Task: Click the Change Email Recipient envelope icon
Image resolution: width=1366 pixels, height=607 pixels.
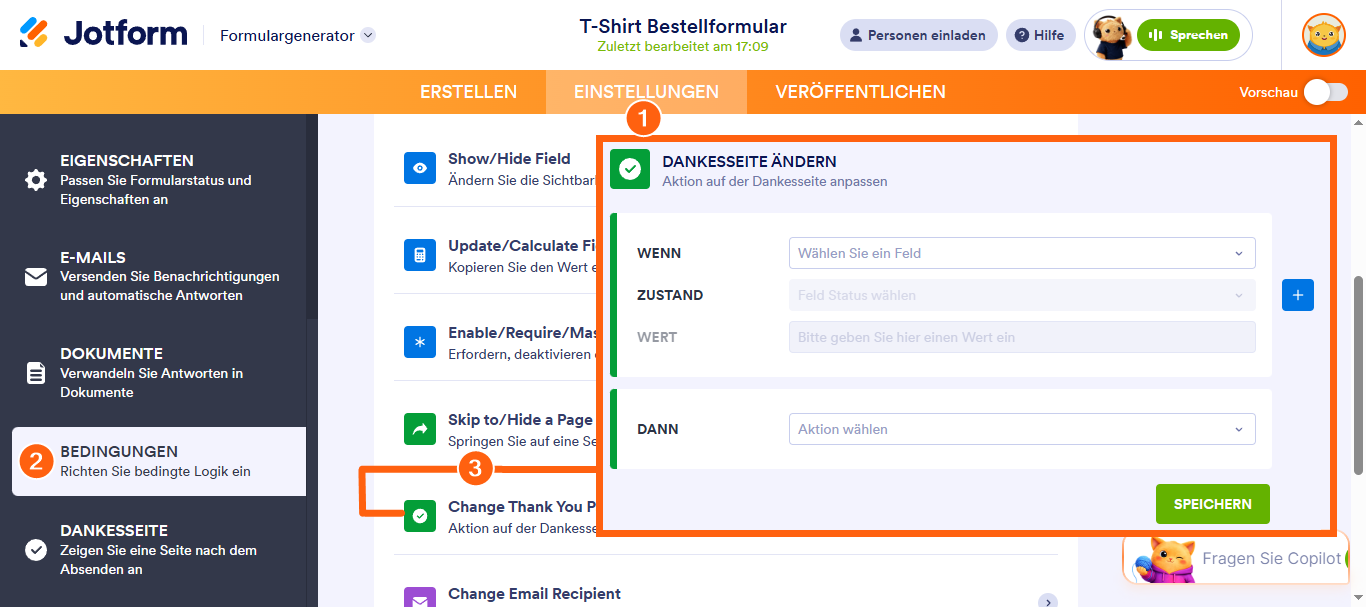Action: coord(420,598)
